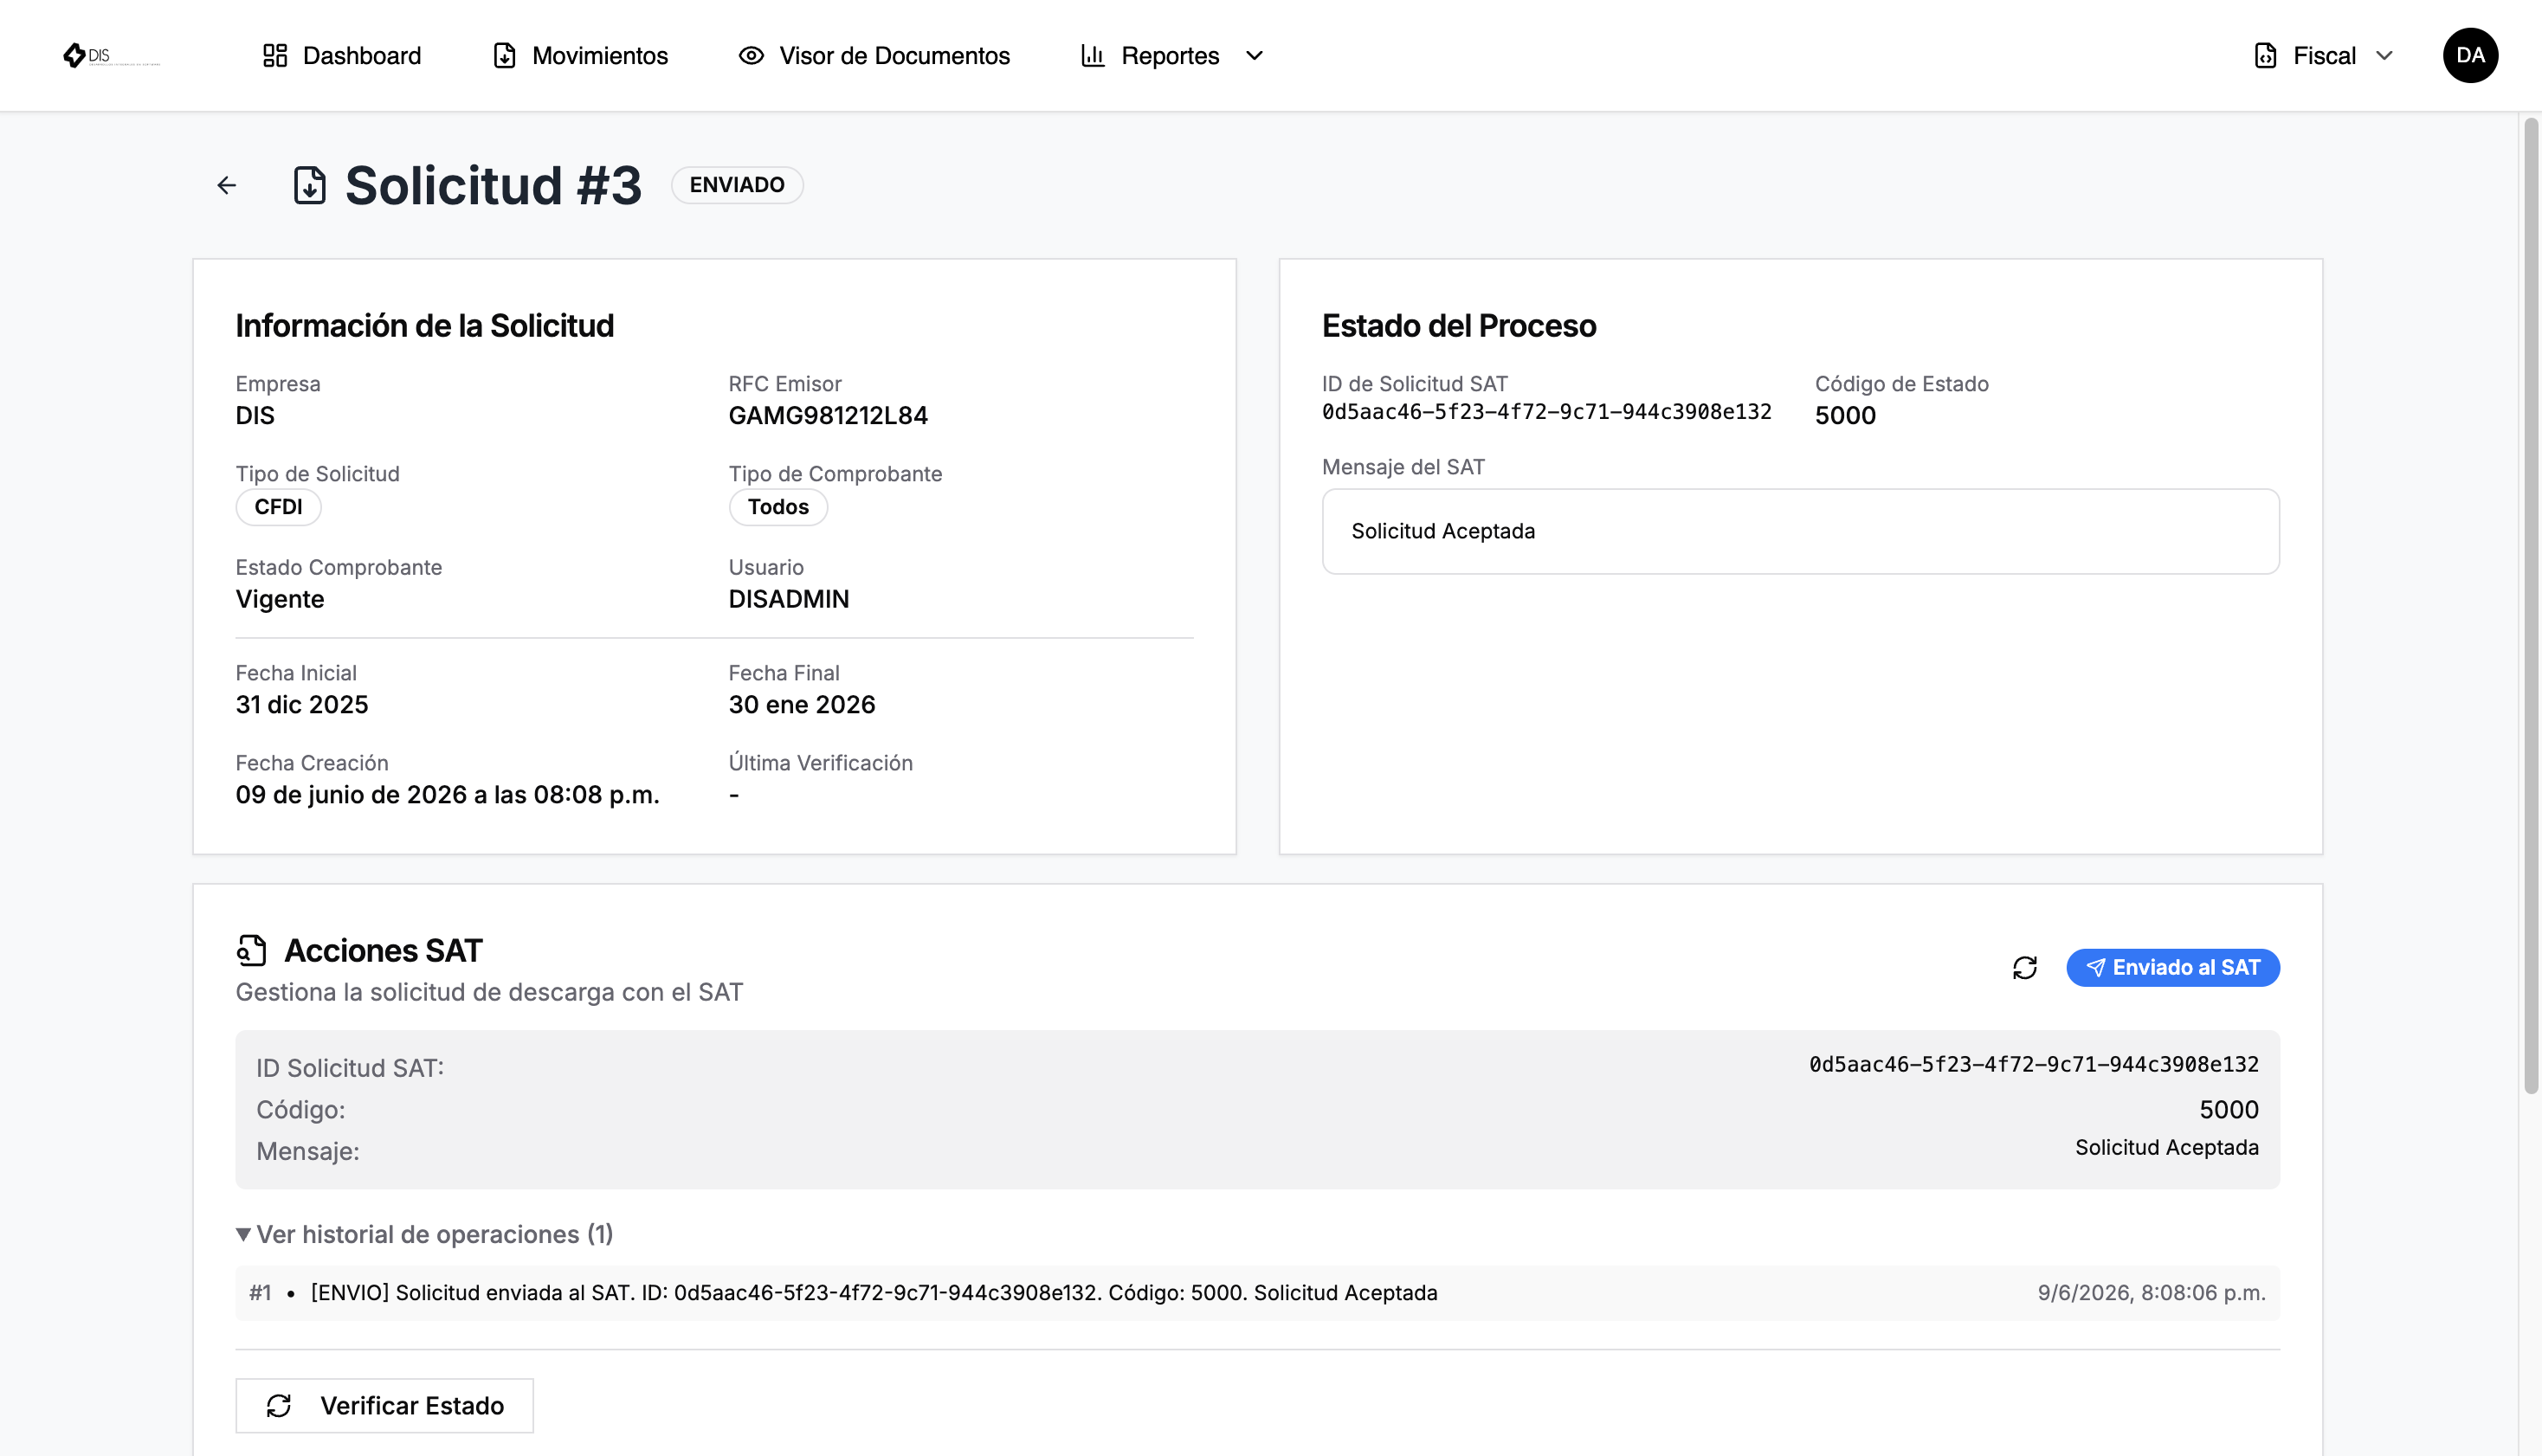Click the Acciones SAT file-search icon

(x=252, y=950)
